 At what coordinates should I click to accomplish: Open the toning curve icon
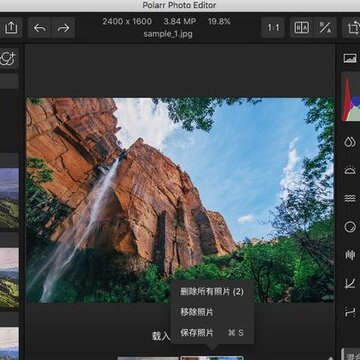(x=350, y=312)
